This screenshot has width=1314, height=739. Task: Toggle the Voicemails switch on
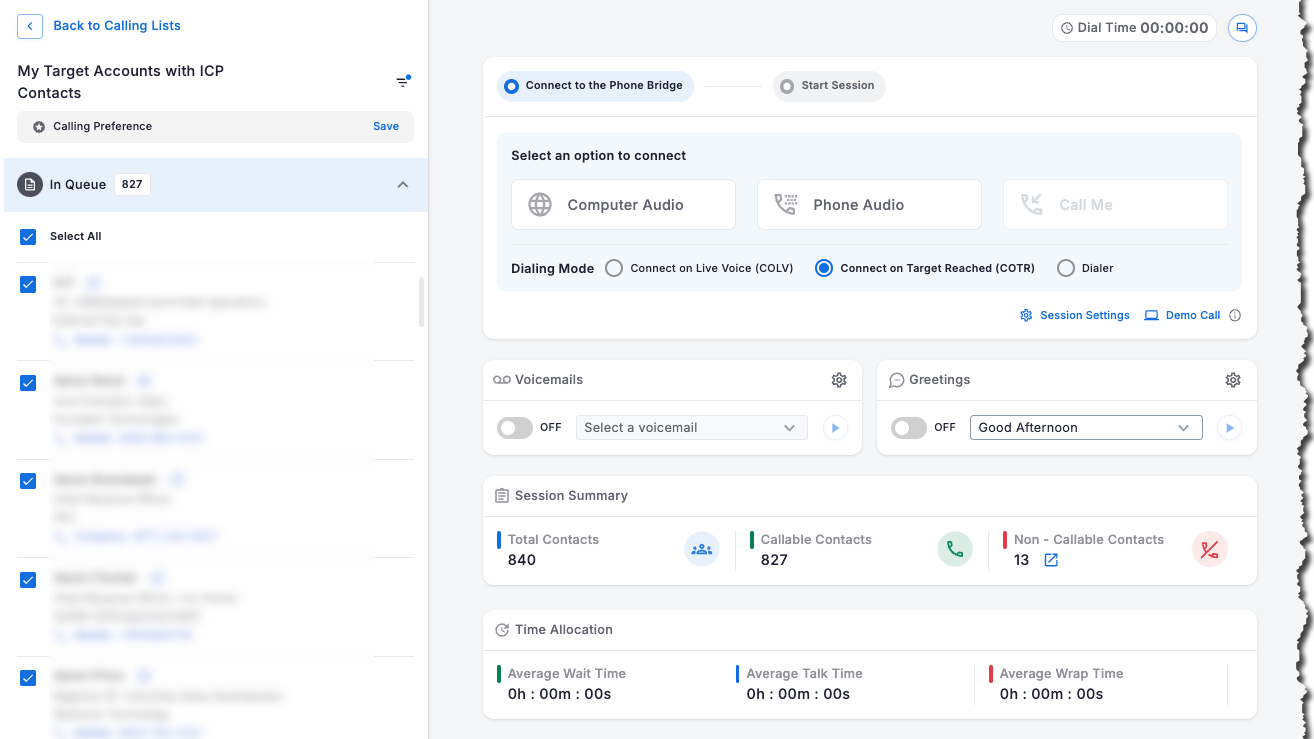[x=515, y=428]
